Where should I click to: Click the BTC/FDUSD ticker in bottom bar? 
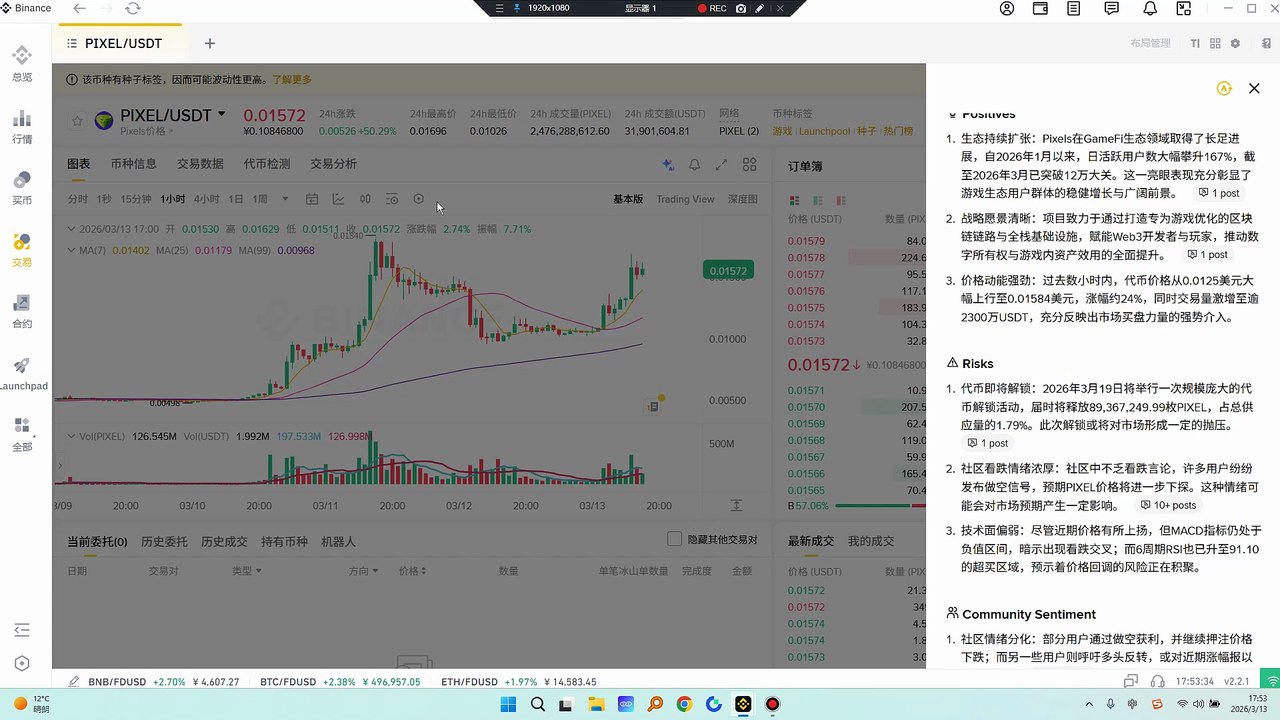tap(340, 682)
